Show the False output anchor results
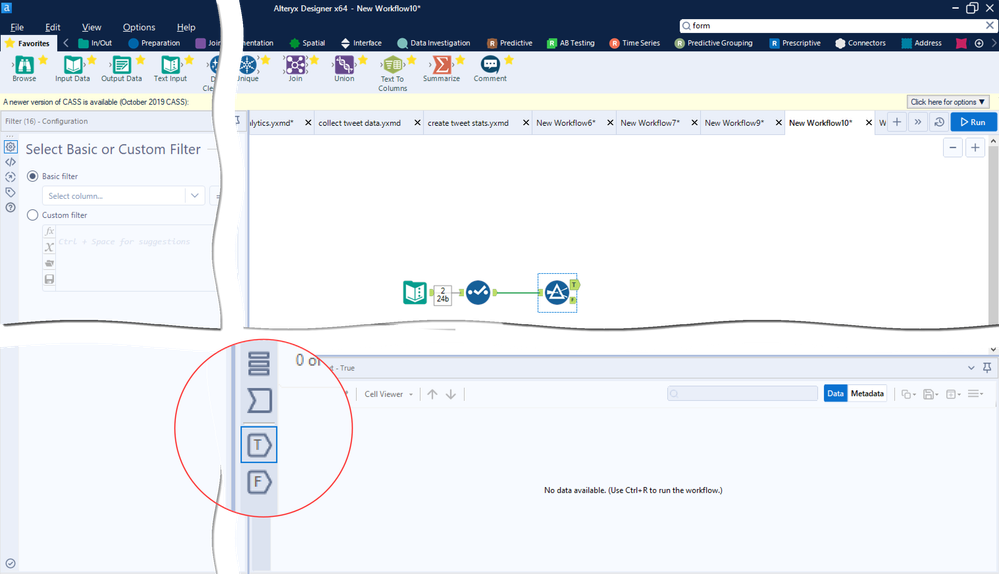999x574 pixels. (259, 482)
